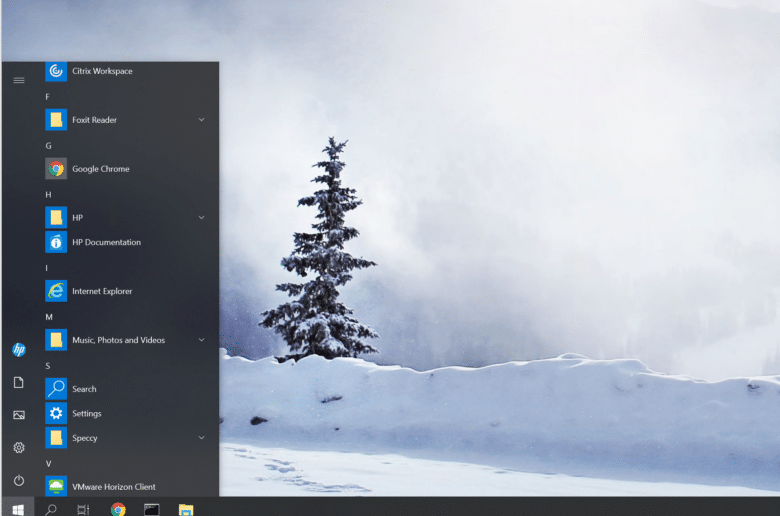Click the letter H section header
Image resolution: width=780 pixels, height=516 pixels.
48,195
